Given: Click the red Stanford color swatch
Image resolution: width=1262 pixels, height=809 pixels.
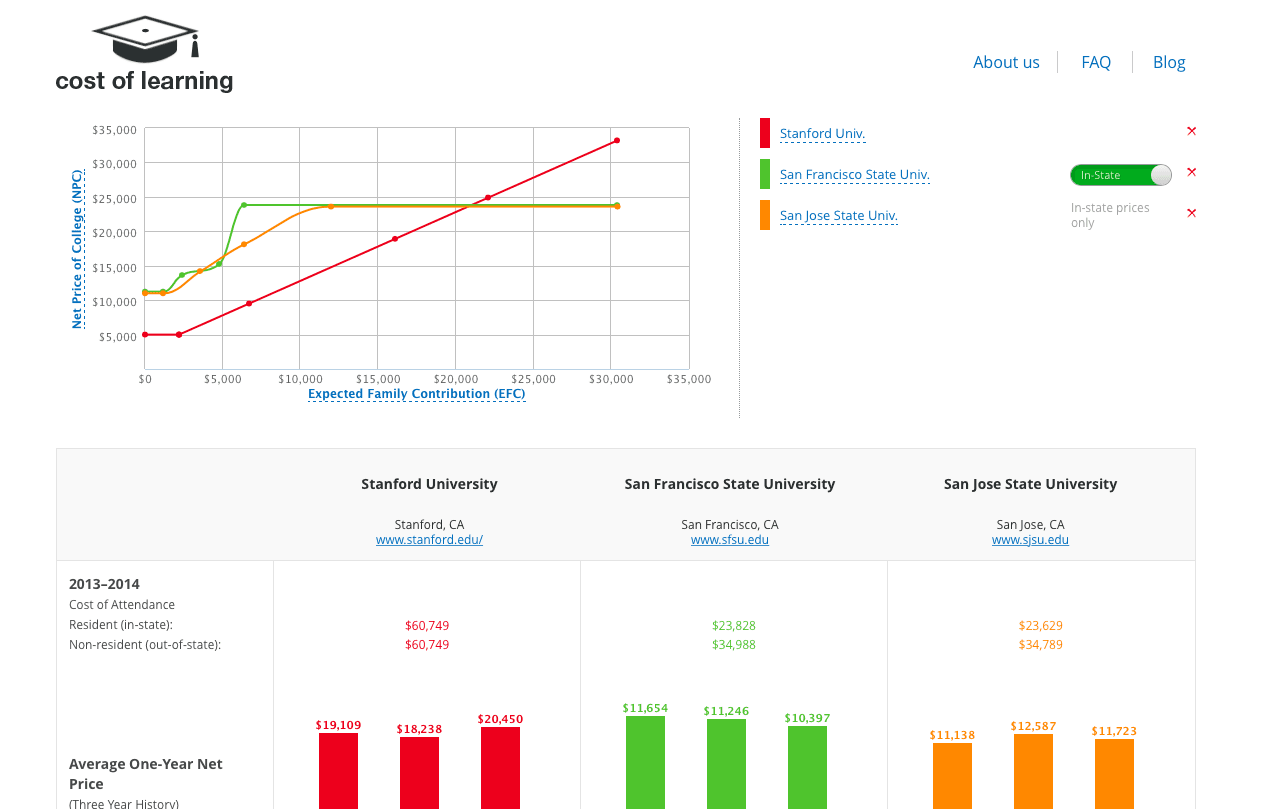Looking at the screenshot, I should [x=765, y=133].
